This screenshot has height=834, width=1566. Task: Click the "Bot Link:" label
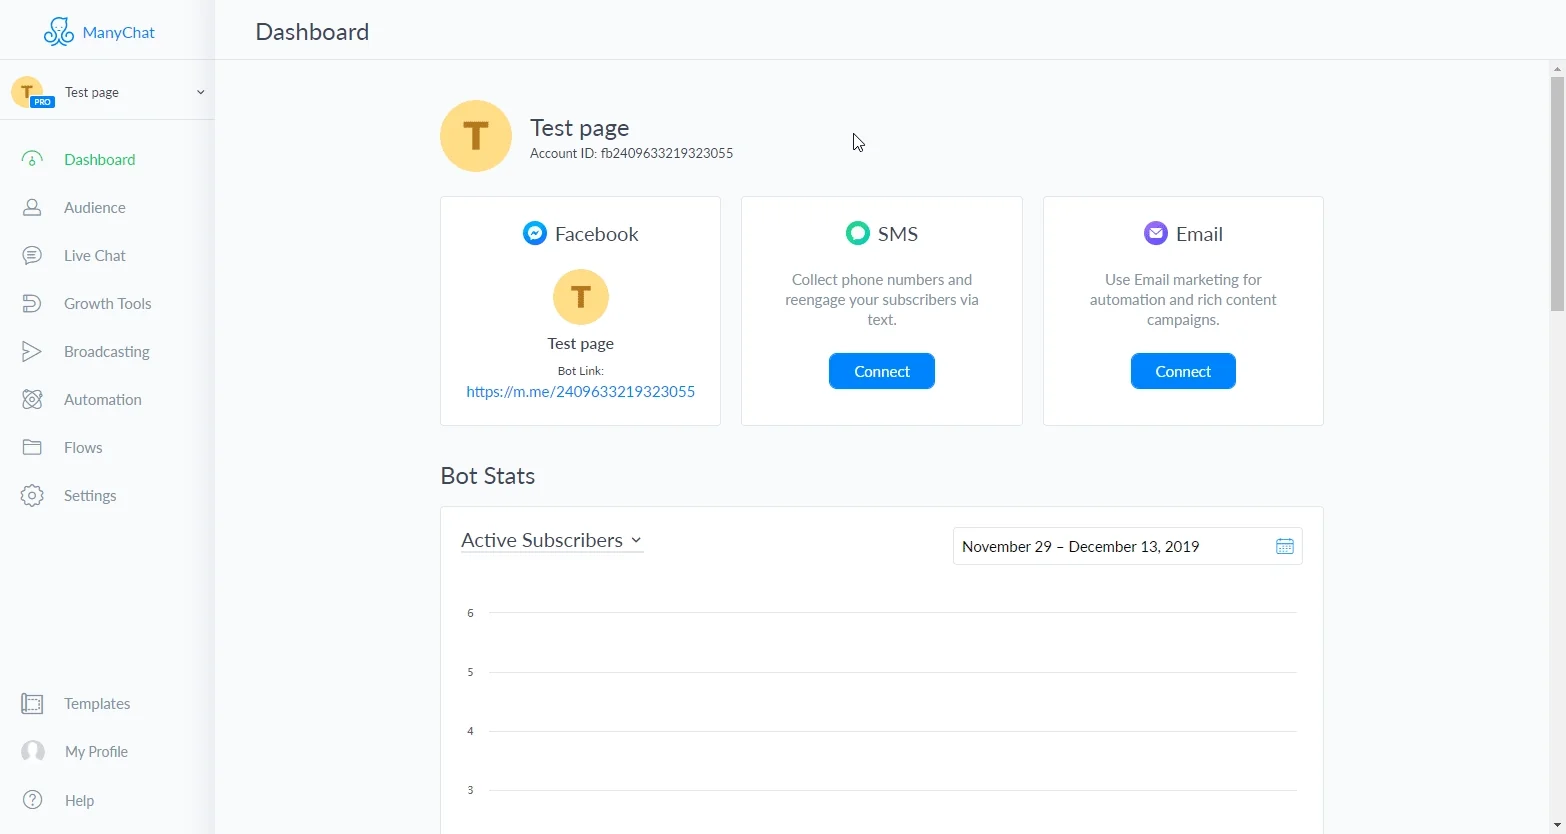click(x=581, y=371)
